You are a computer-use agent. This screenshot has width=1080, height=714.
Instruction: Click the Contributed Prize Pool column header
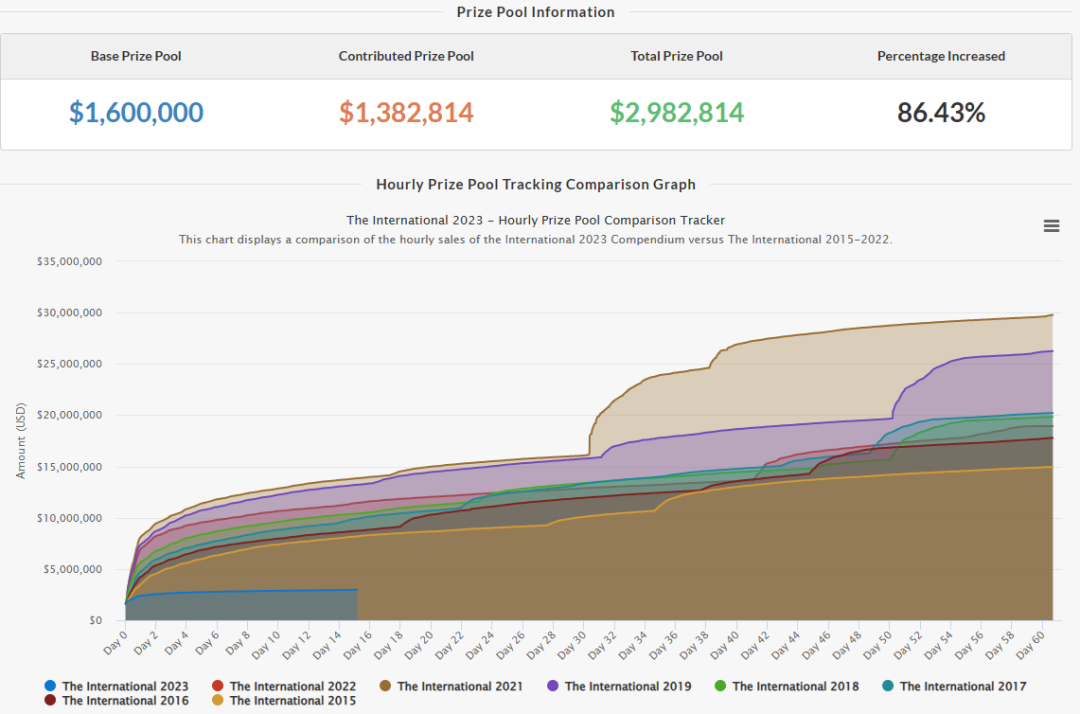click(406, 56)
